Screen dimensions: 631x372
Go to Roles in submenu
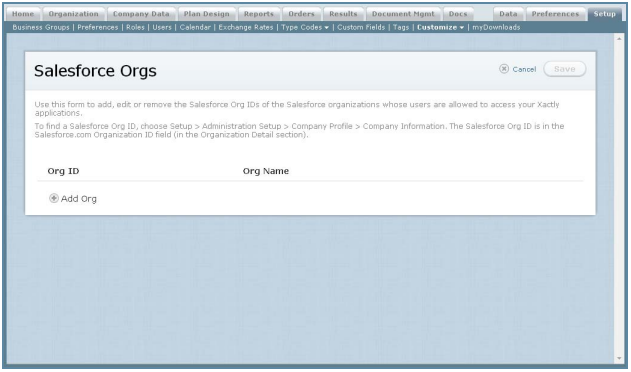point(135,27)
